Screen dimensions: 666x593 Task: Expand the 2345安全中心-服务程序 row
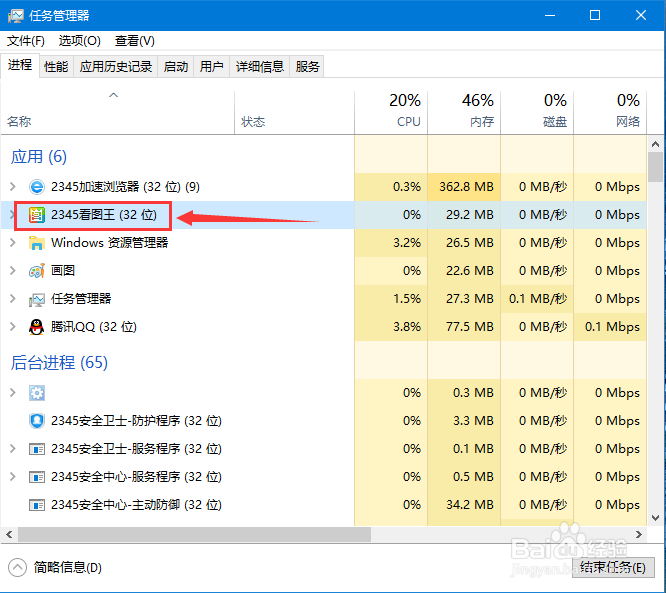point(13,477)
